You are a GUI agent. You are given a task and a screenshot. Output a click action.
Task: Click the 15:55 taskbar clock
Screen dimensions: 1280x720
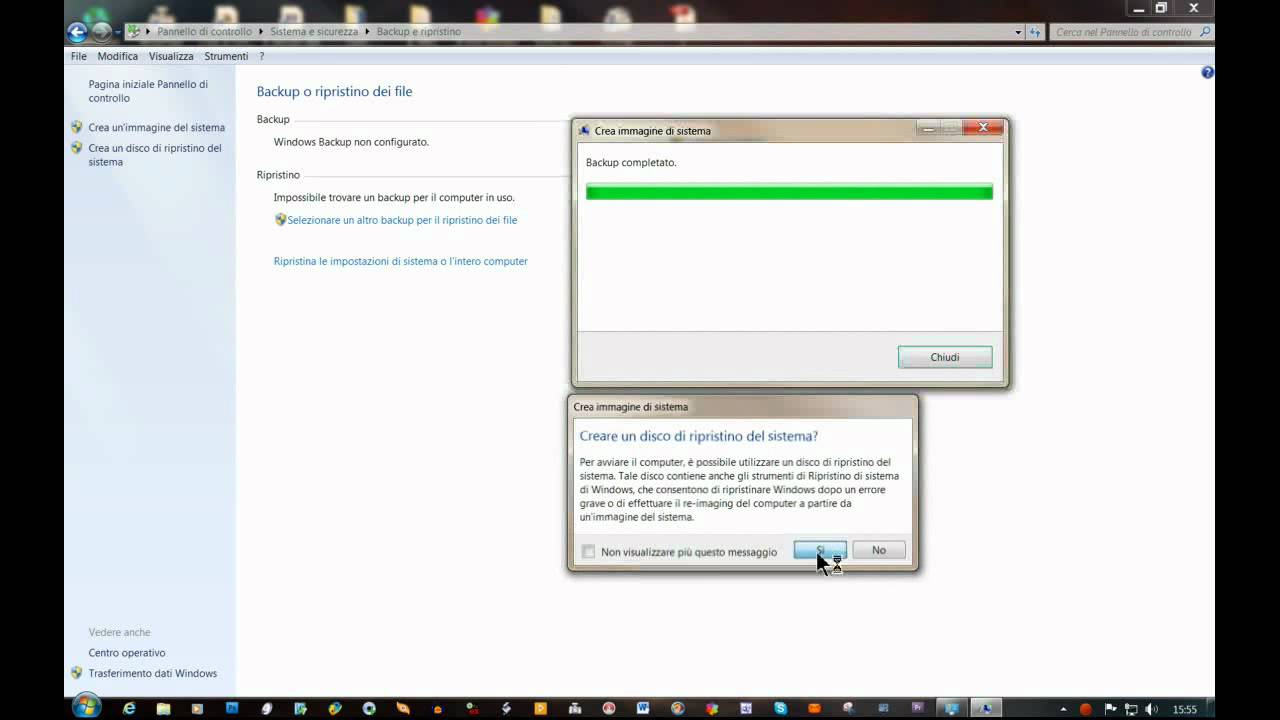click(x=1185, y=709)
